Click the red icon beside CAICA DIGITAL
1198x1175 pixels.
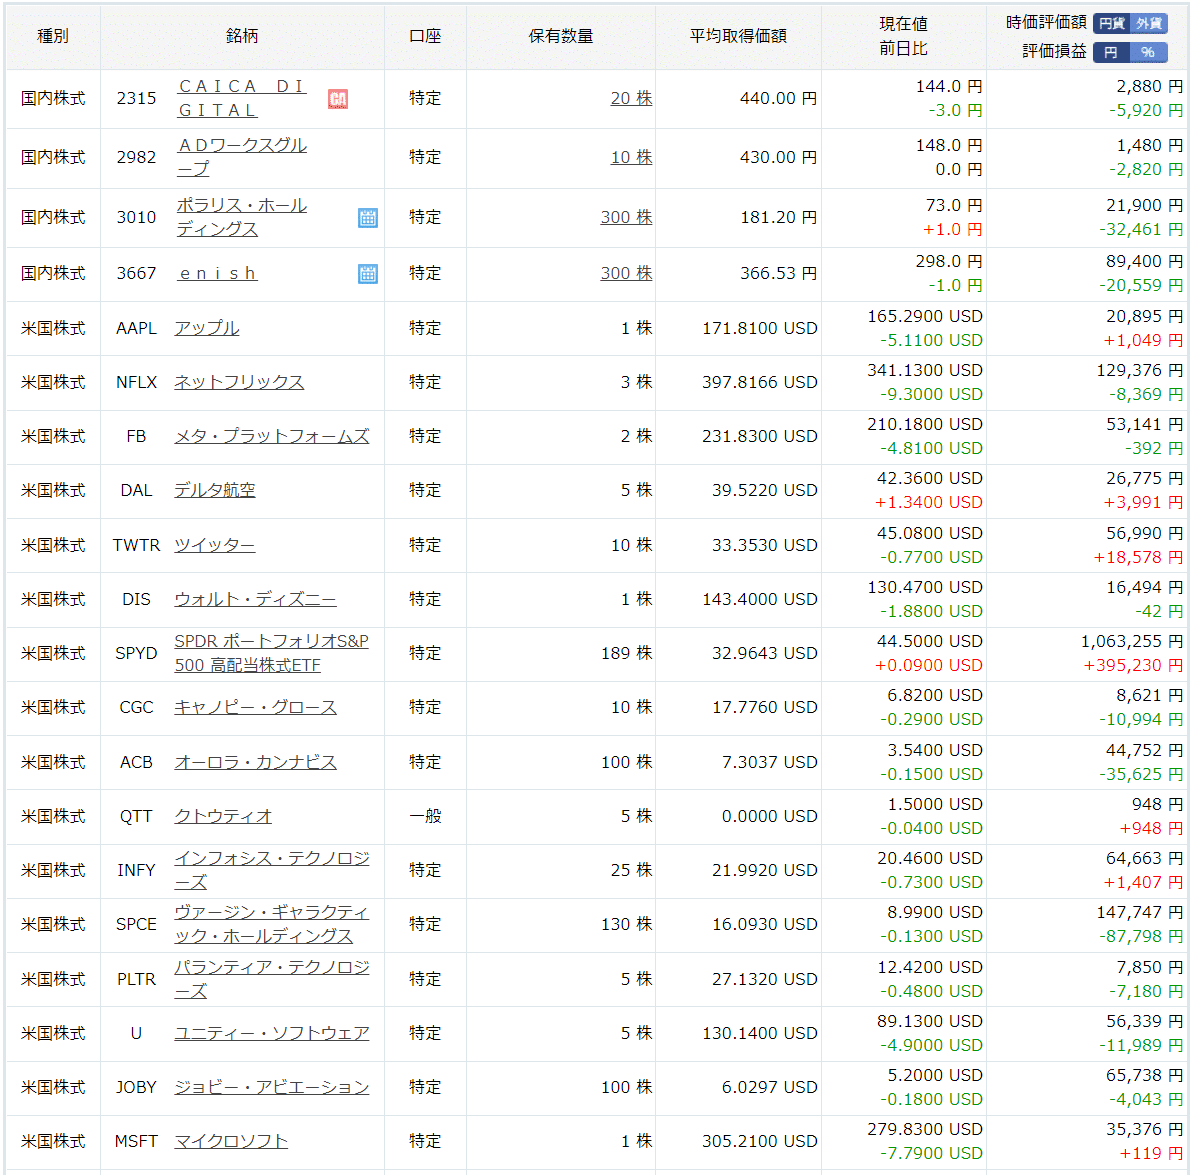[338, 99]
